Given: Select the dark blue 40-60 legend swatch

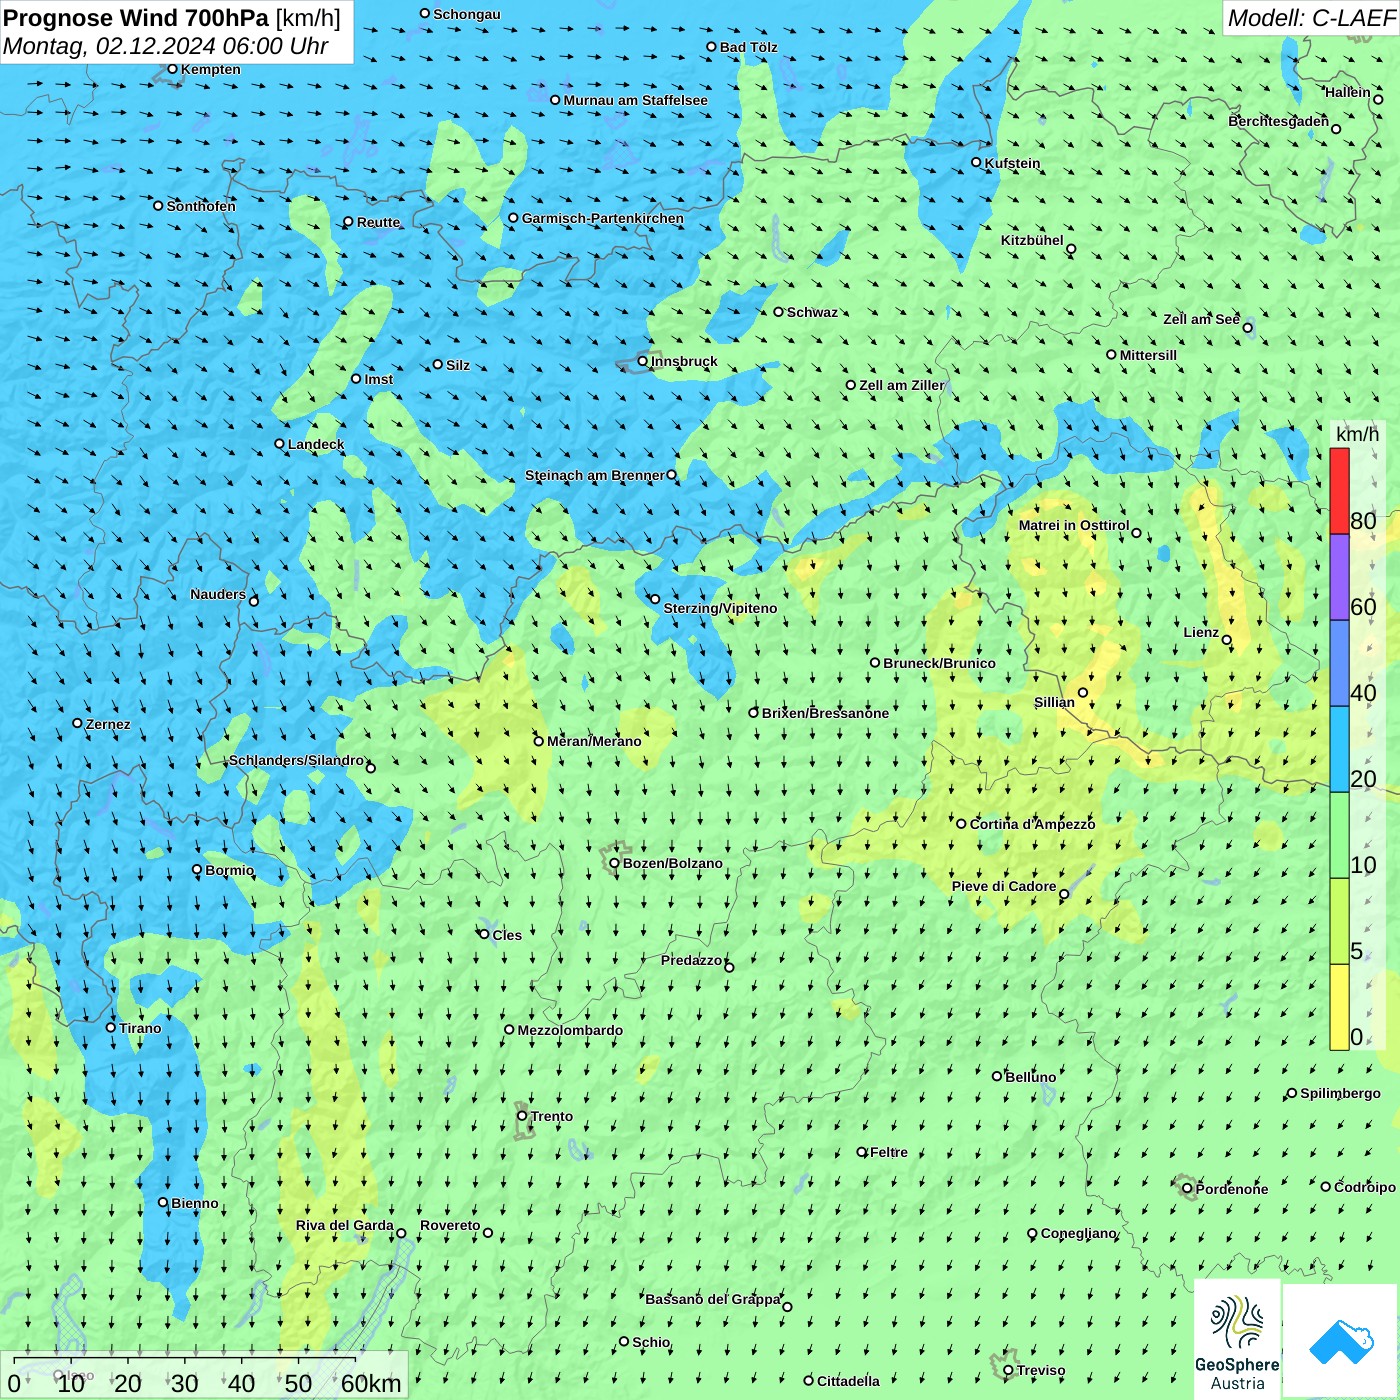Looking at the screenshot, I should coord(1340,663).
